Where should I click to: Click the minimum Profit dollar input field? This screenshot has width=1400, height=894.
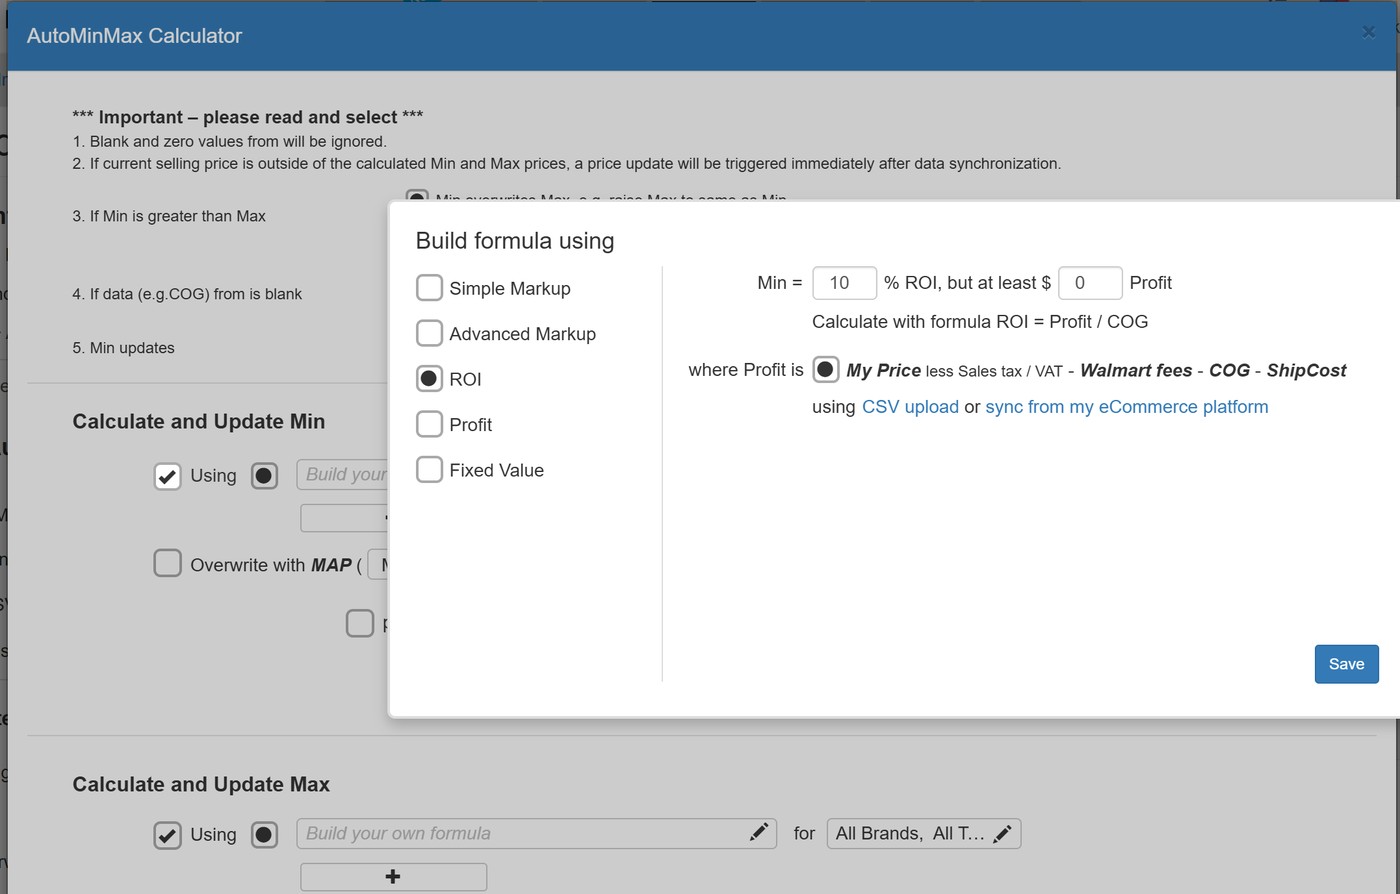click(1089, 283)
